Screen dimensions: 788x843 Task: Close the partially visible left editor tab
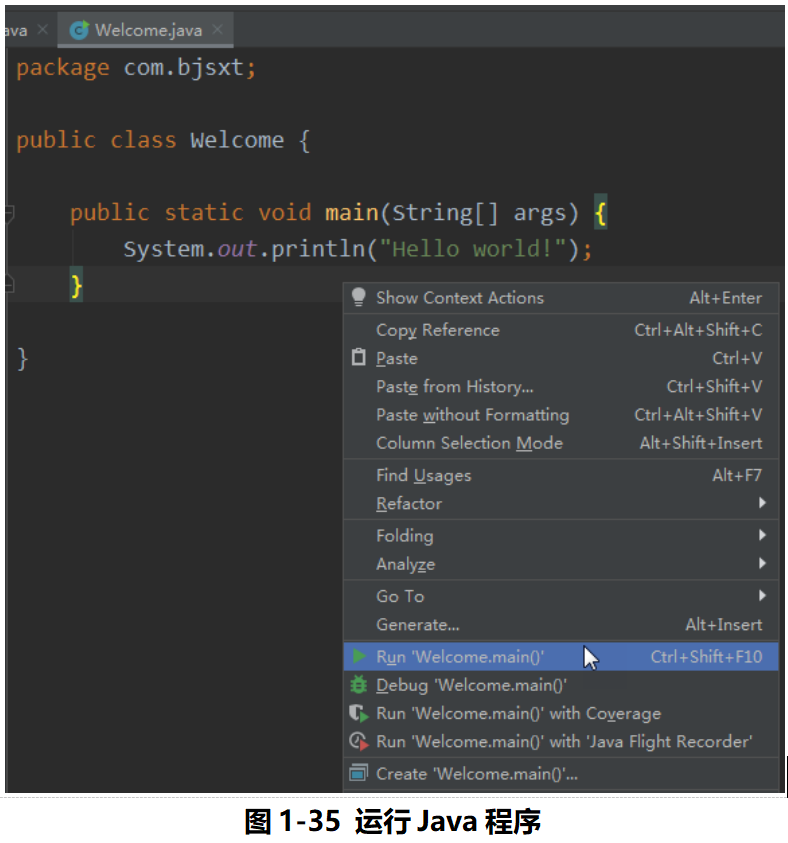coord(42,30)
